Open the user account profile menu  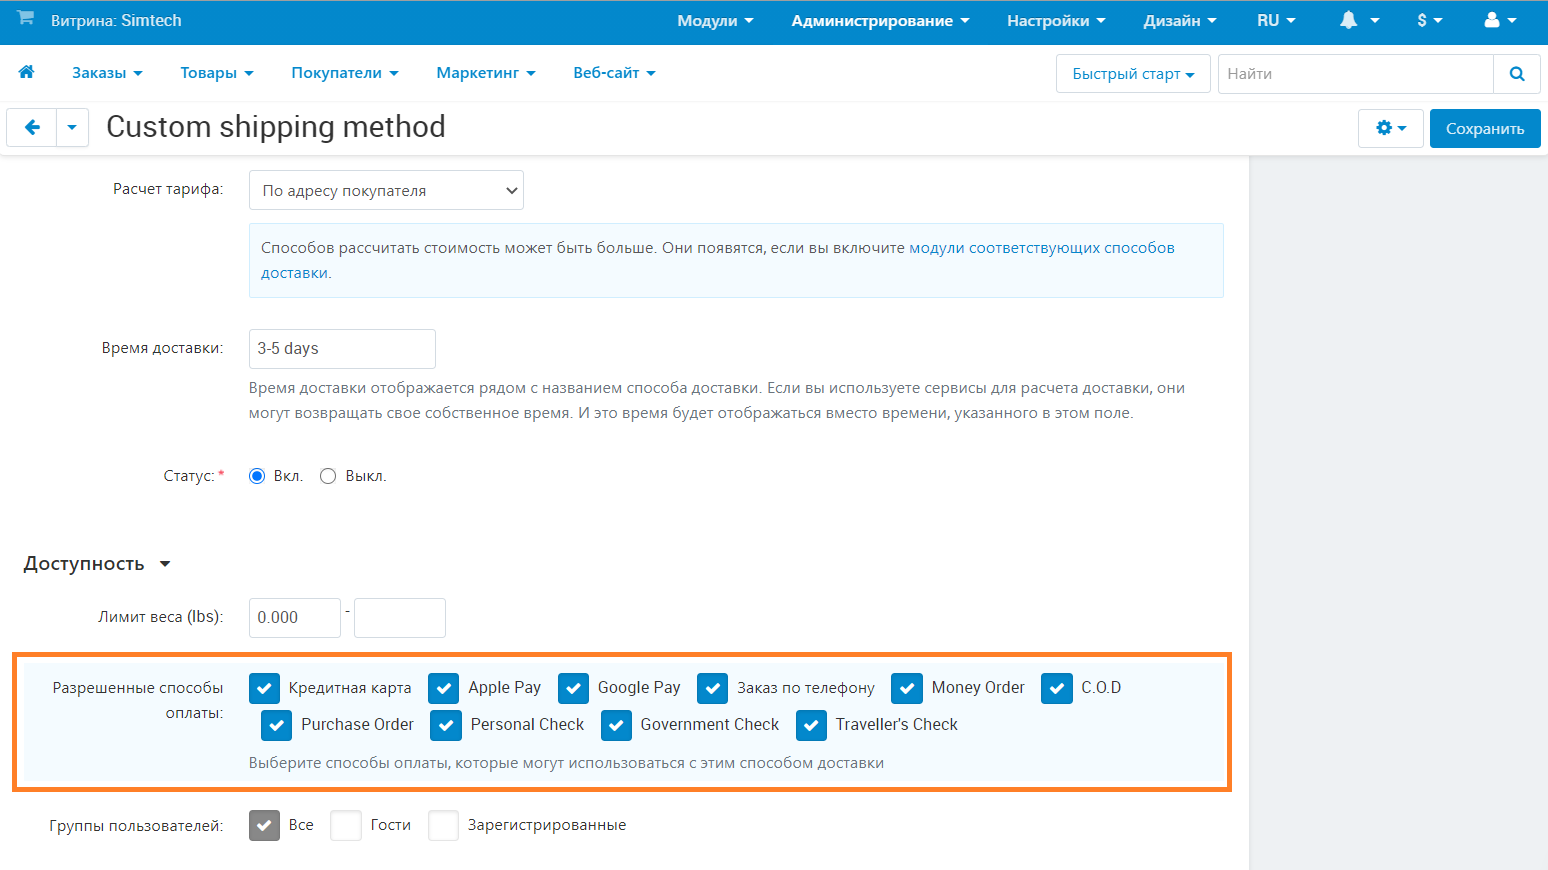(1500, 20)
